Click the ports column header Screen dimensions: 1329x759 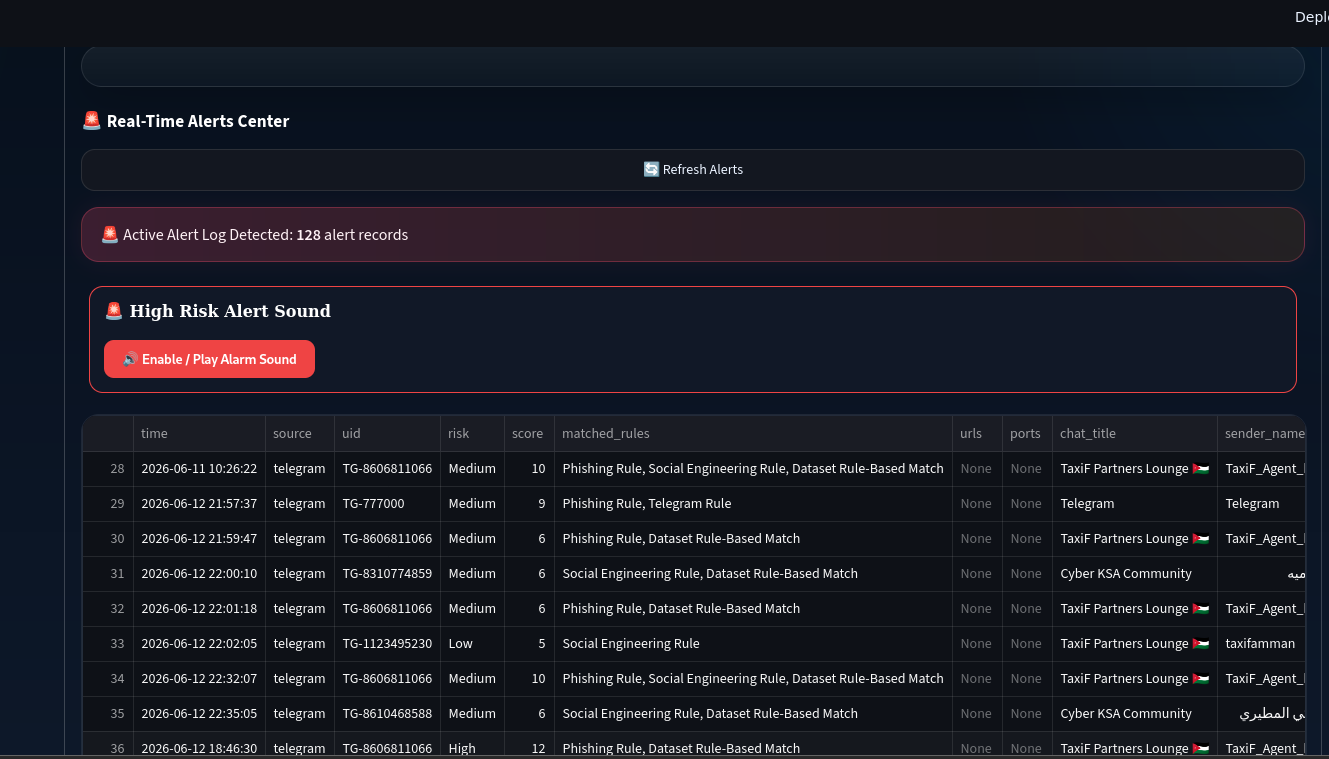point(1027,433)
